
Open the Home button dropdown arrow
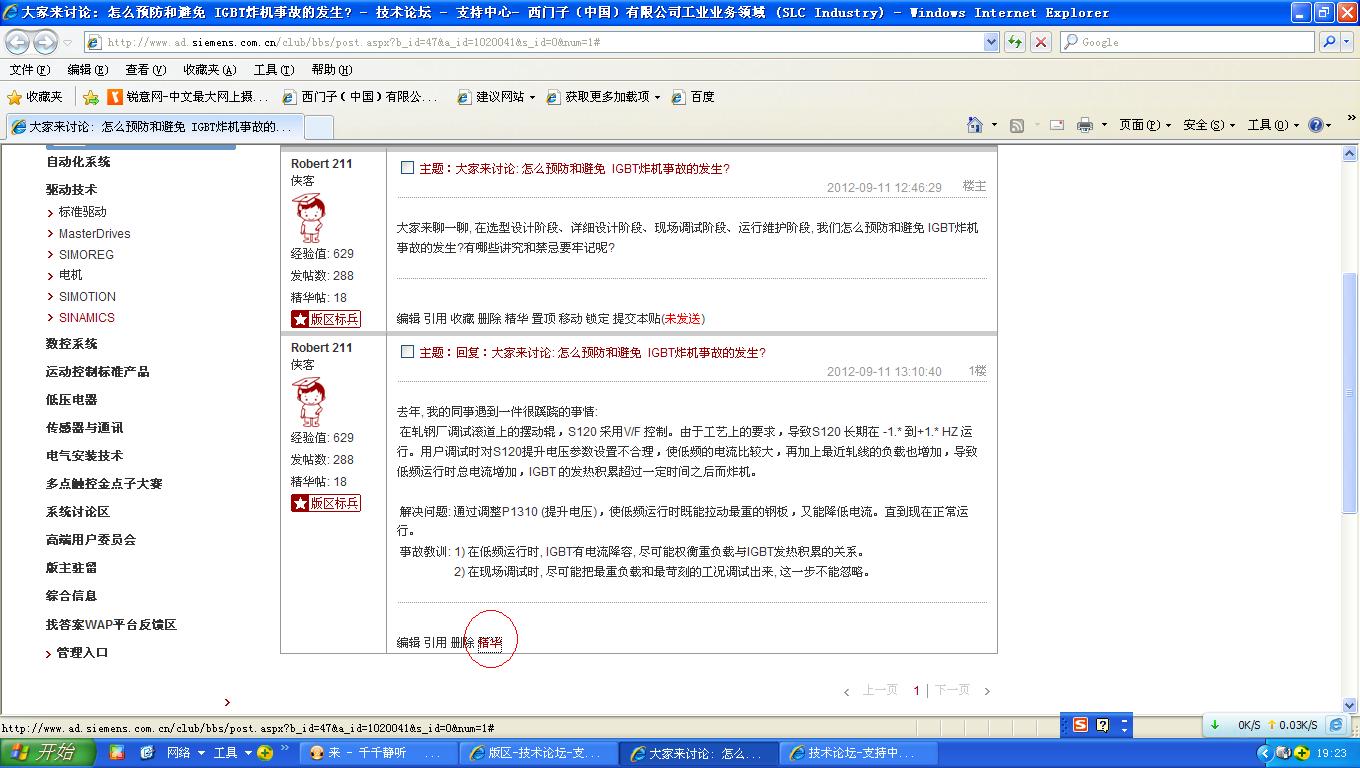pos(994,125)
